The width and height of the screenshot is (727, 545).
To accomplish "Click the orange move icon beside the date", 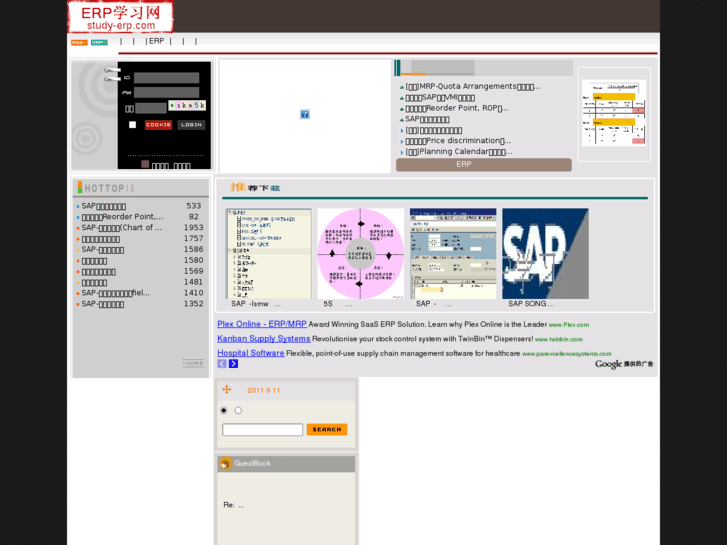I will click(x=227, y=390).
